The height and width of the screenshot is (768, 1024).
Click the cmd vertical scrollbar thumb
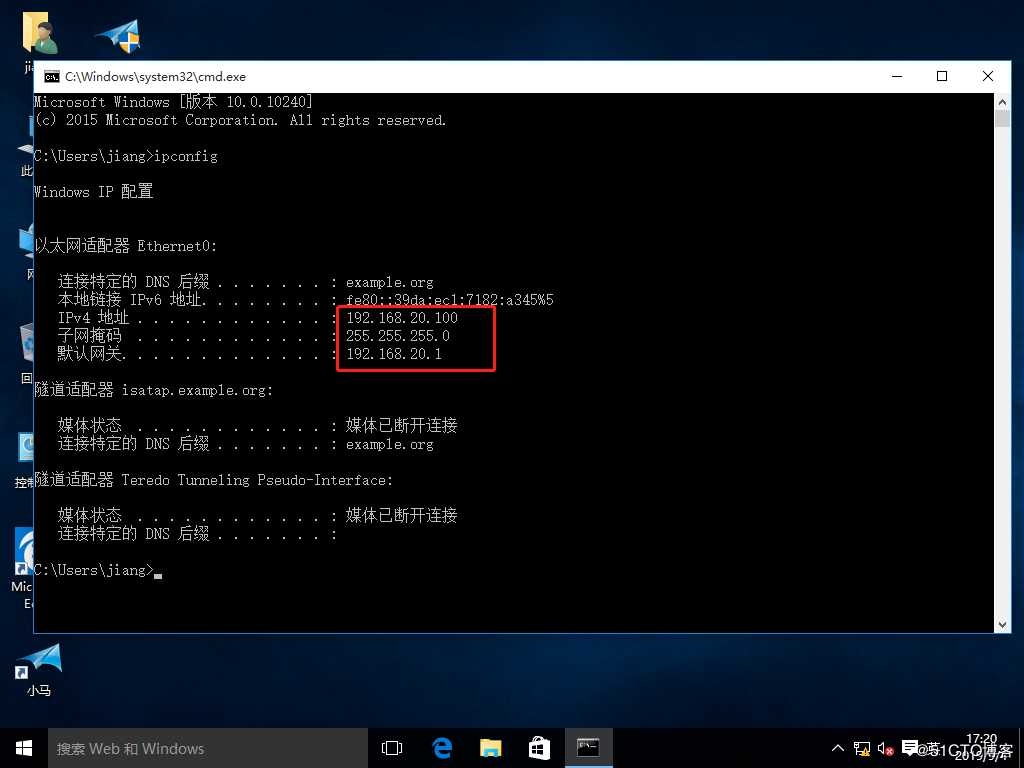pyautogui.click(x=1002, y=119)
